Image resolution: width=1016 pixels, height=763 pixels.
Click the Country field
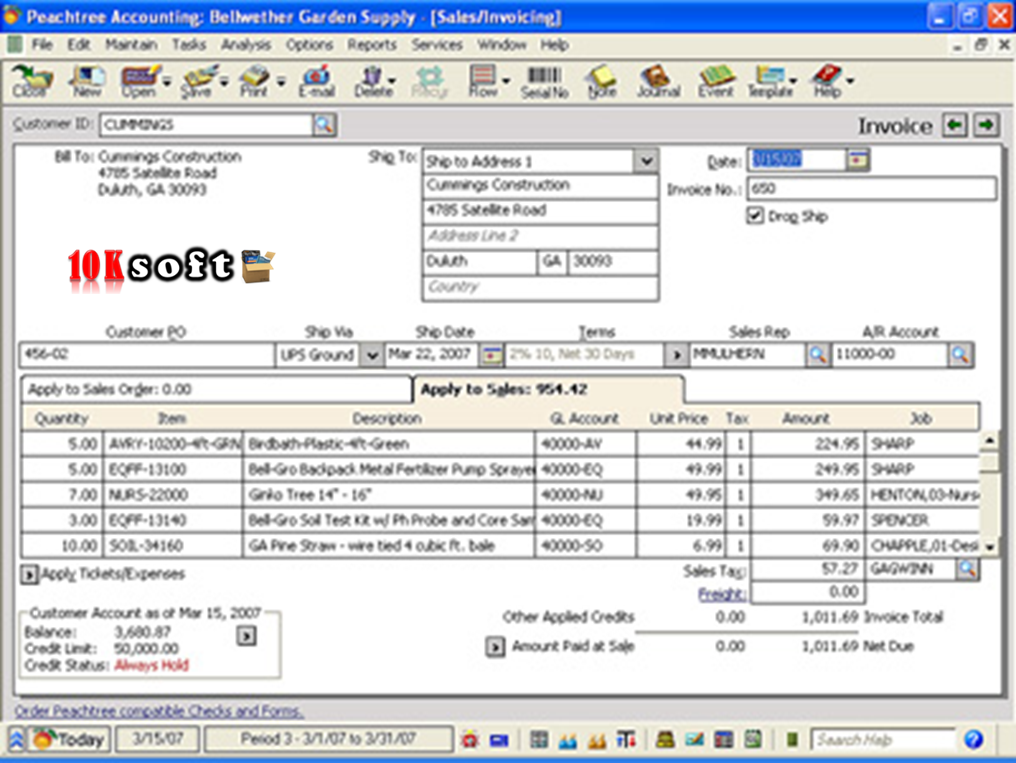coord(540,287)
